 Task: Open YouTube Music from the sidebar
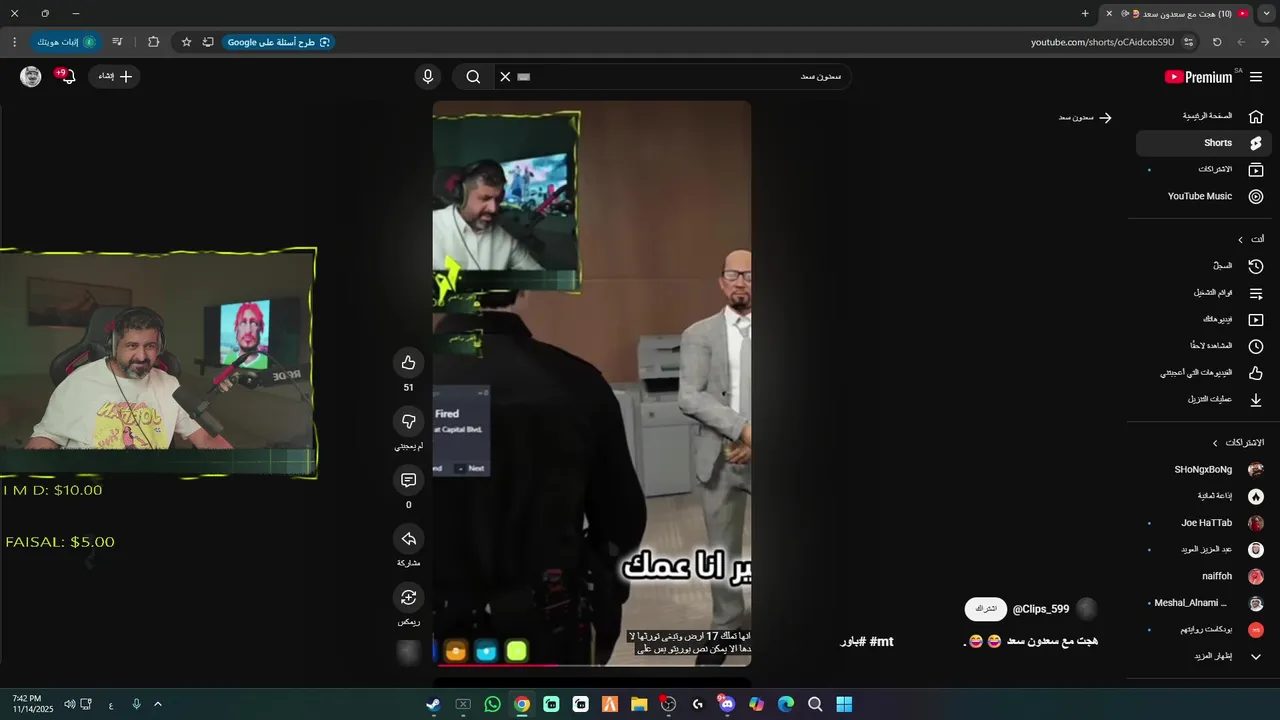click(x=1204, y=196)
